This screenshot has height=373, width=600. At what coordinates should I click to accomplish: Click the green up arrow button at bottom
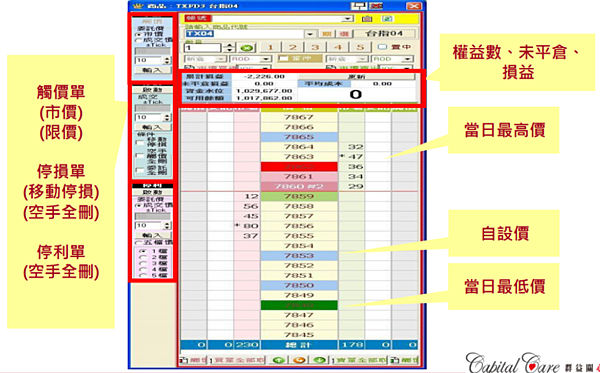point(278,360)
